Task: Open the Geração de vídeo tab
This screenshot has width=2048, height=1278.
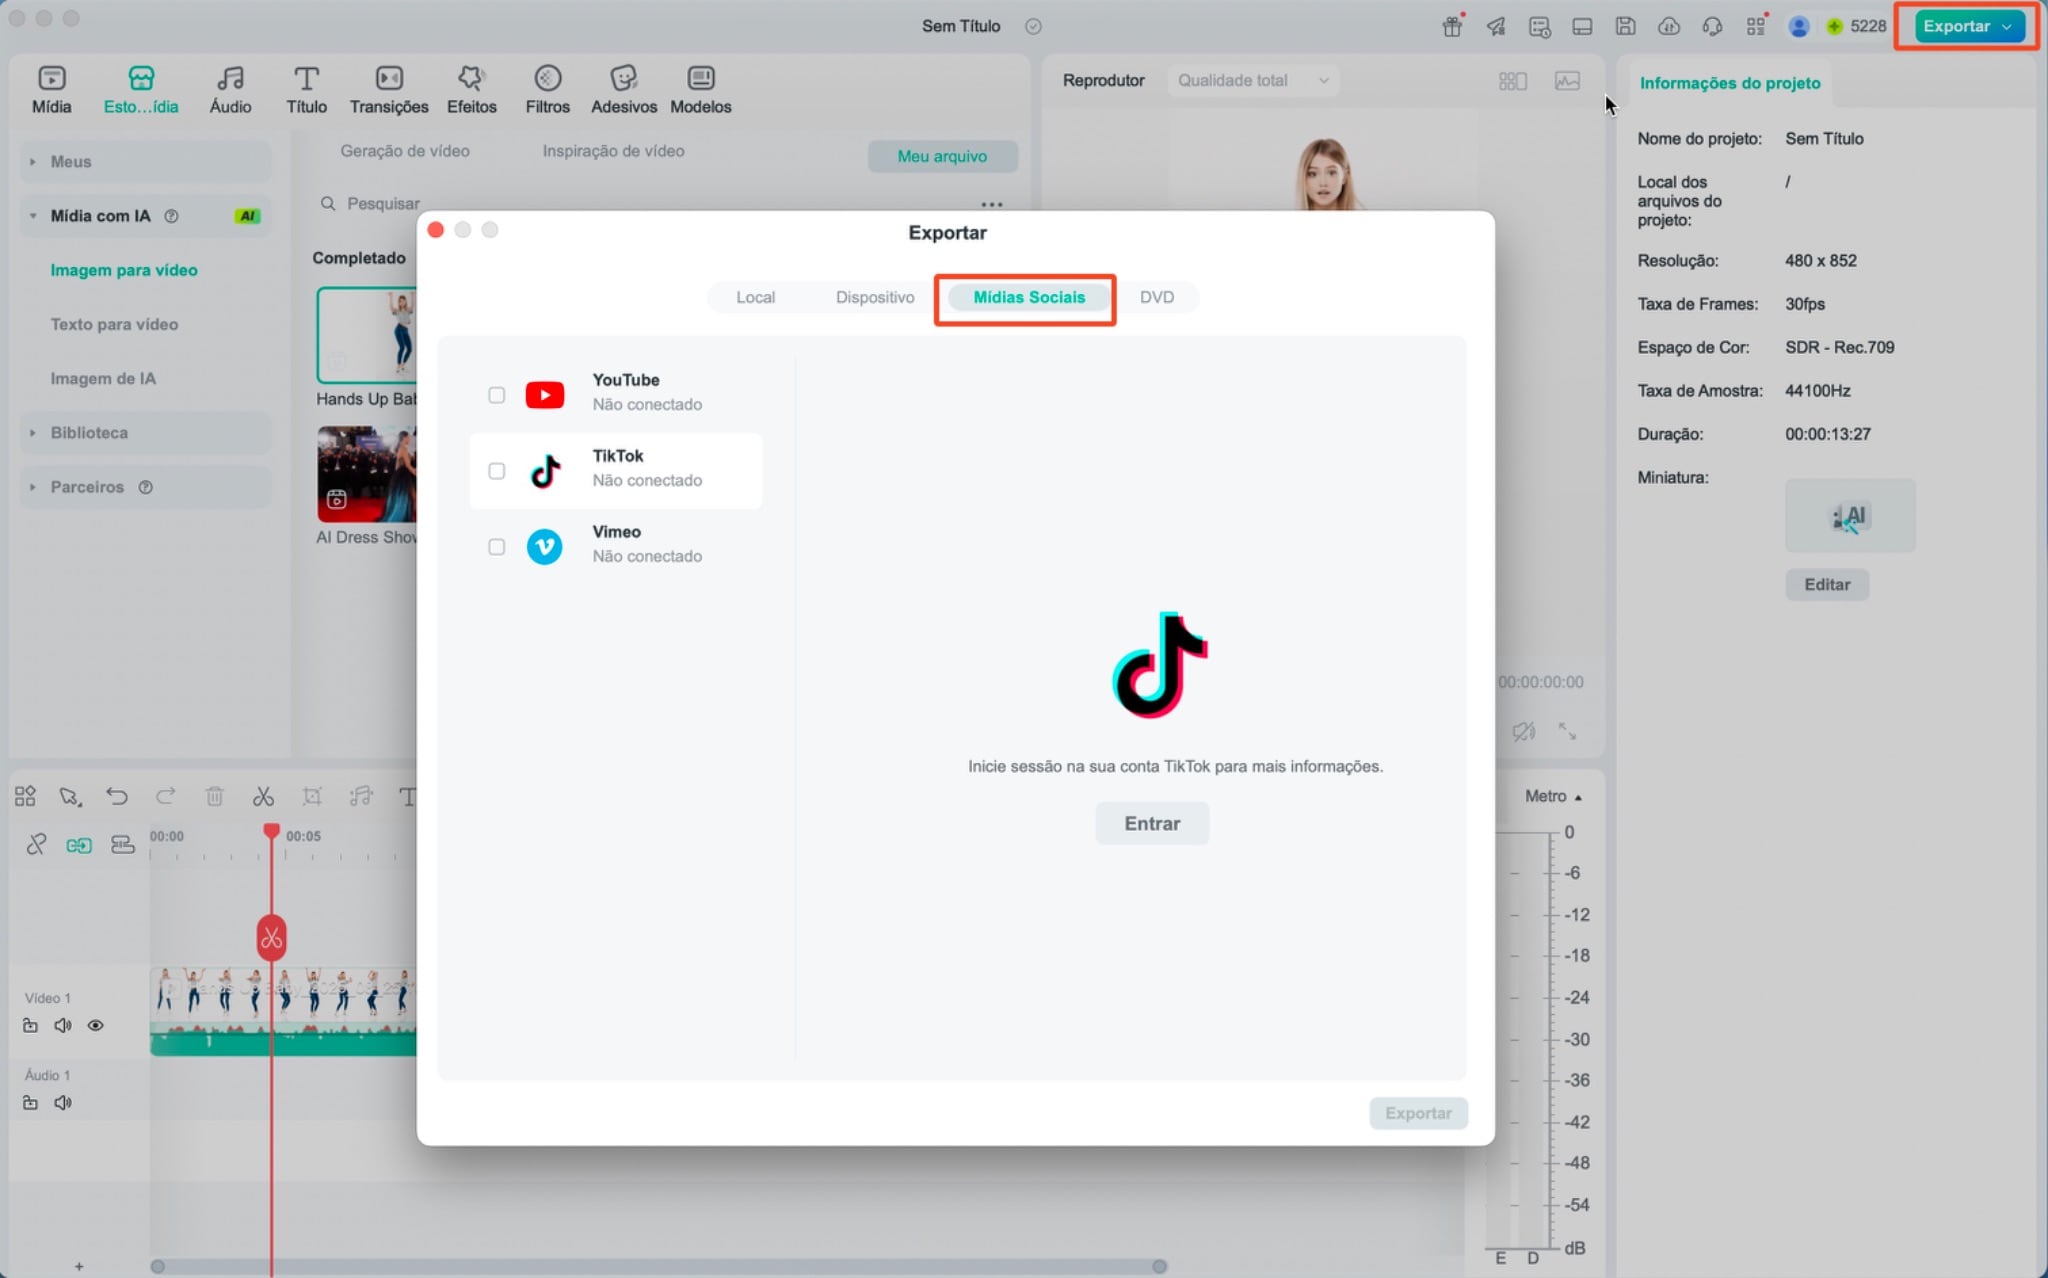Action: point(405,151)
